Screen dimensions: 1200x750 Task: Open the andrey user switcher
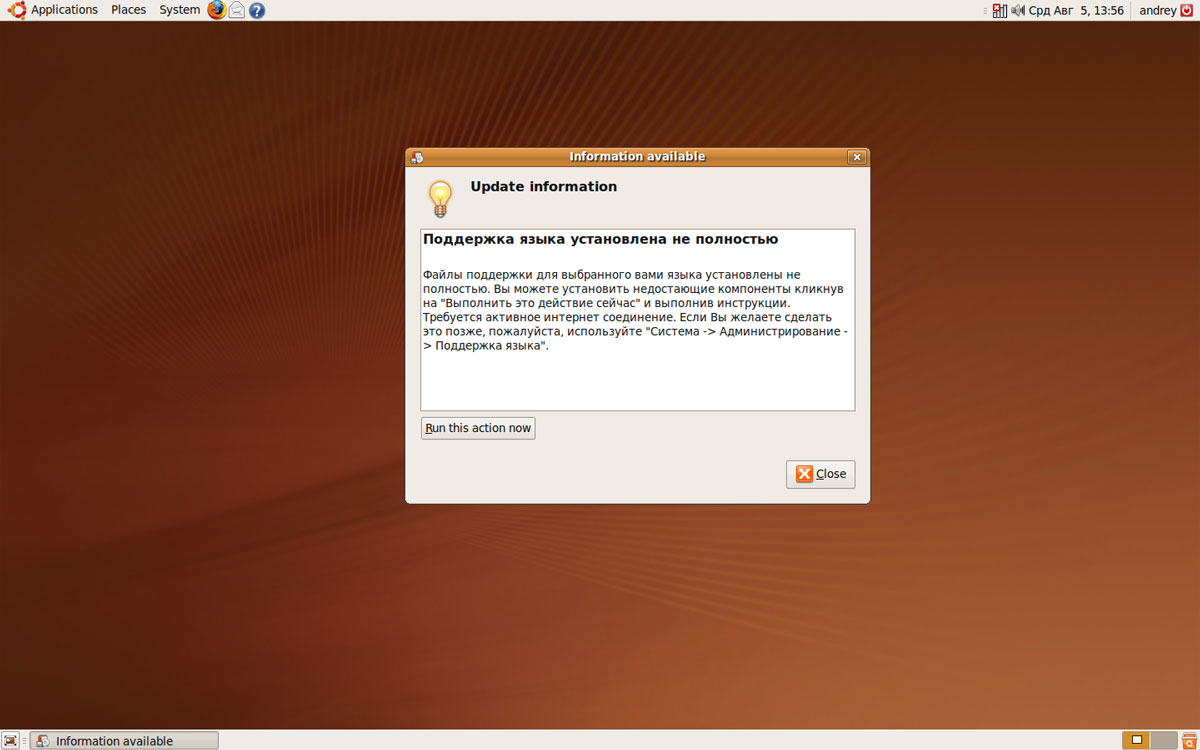pyautogui.click(x=1158, y=10)
